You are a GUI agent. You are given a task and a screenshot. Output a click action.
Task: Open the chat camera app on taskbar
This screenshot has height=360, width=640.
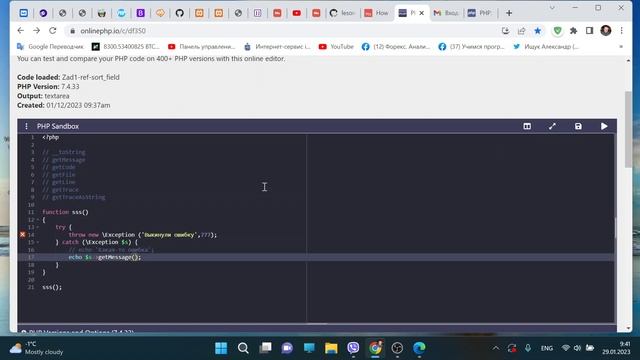(x=287, y=348)
